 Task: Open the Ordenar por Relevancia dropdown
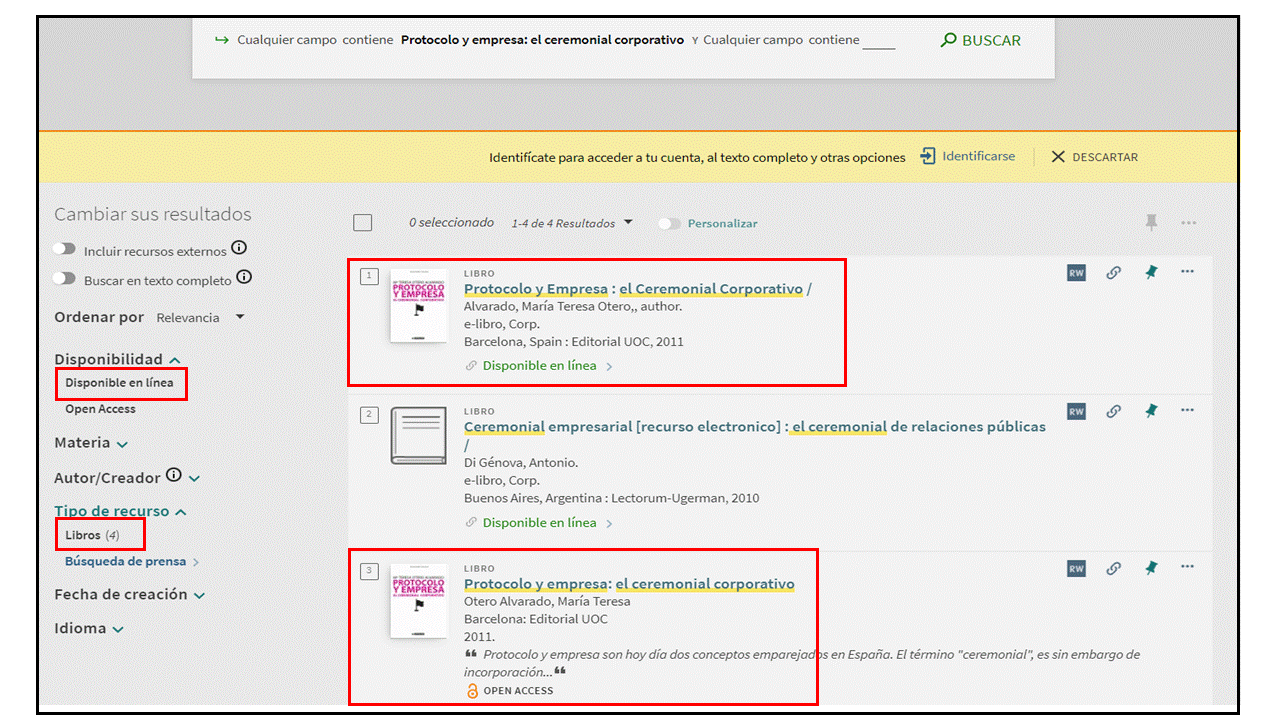tap(200, 317)
